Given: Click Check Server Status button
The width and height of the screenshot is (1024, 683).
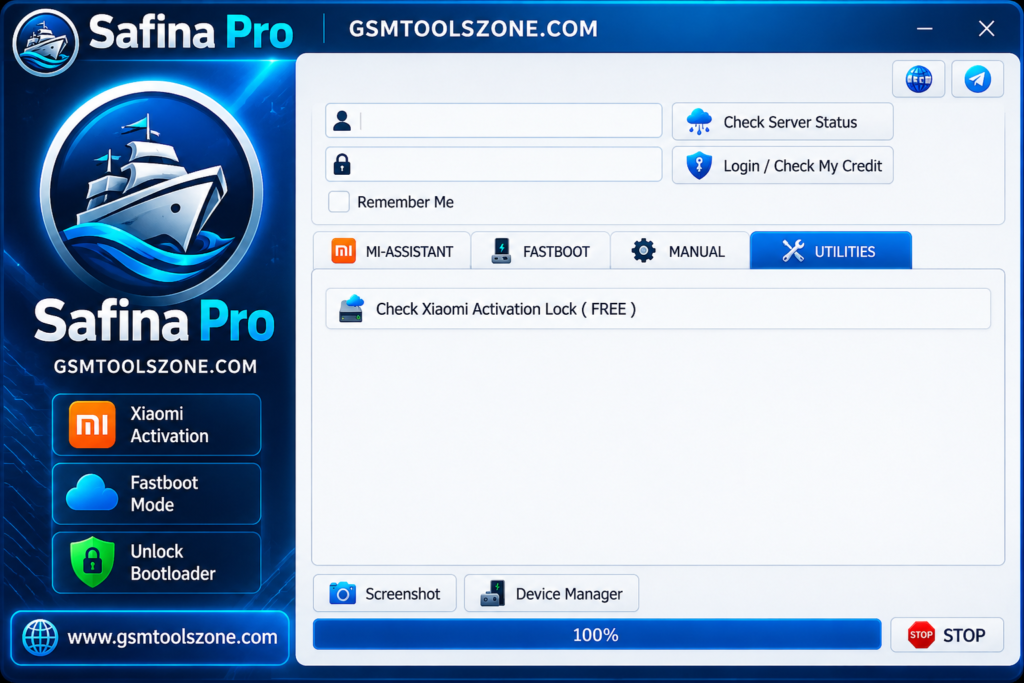Looking at the screenshot, I should coord(782,121).
